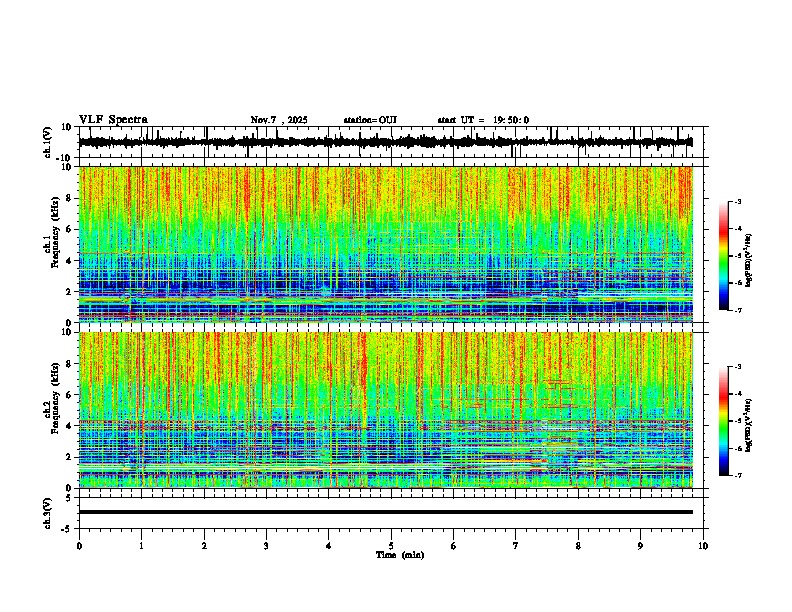Click the "VLF Spectra" title text

[113, 120]
